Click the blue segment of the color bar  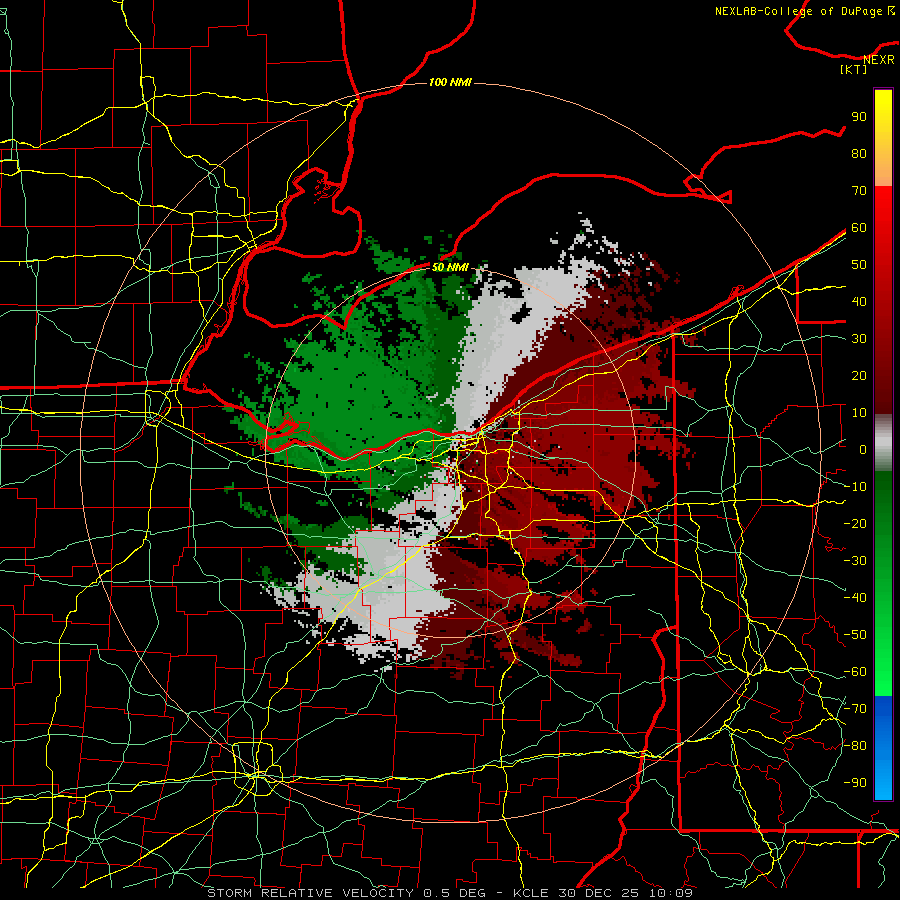point(883,748)
